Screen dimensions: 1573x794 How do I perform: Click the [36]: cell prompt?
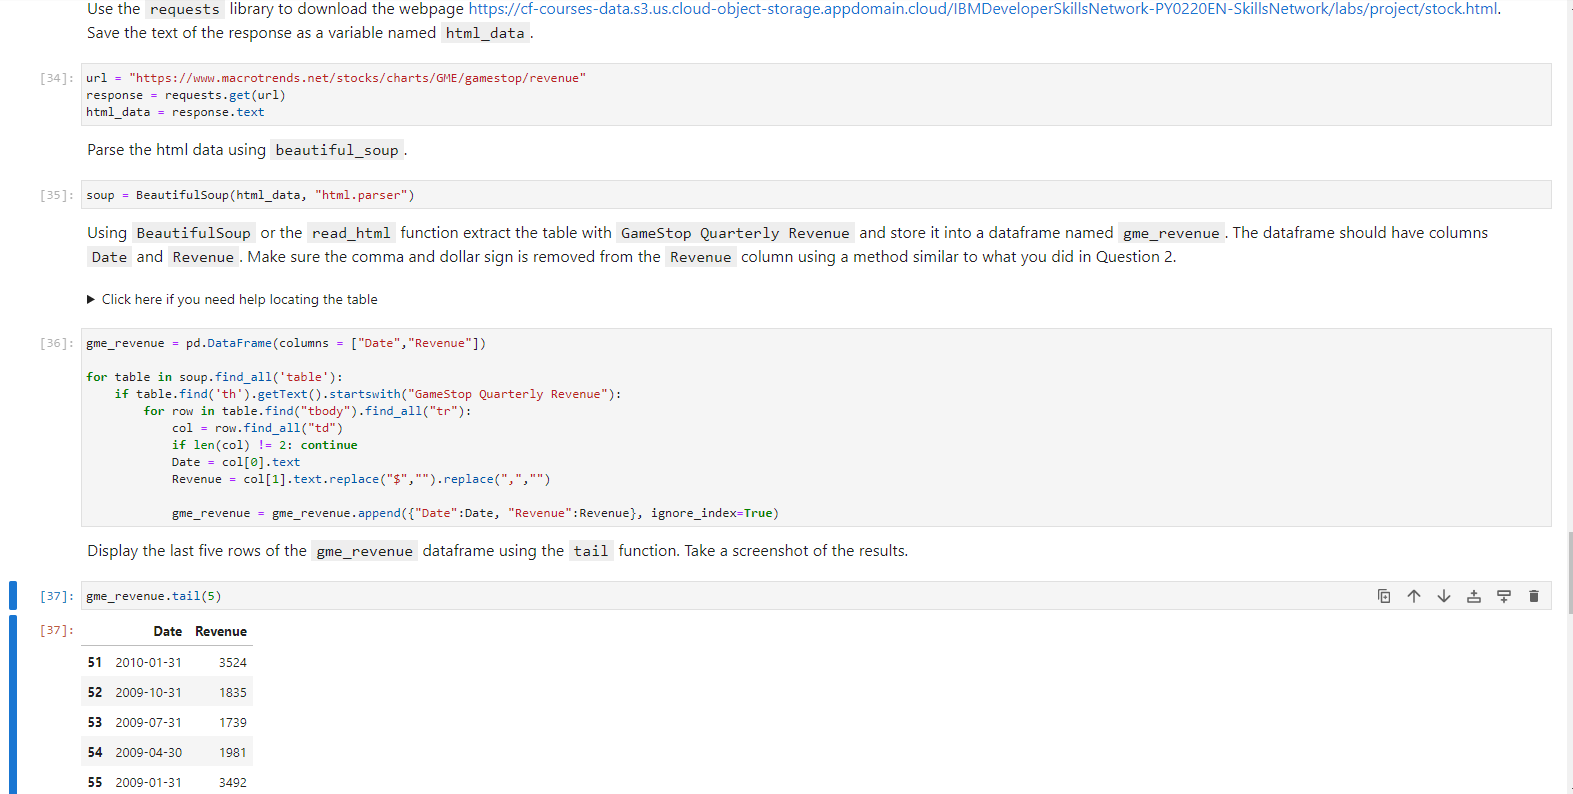56,343
